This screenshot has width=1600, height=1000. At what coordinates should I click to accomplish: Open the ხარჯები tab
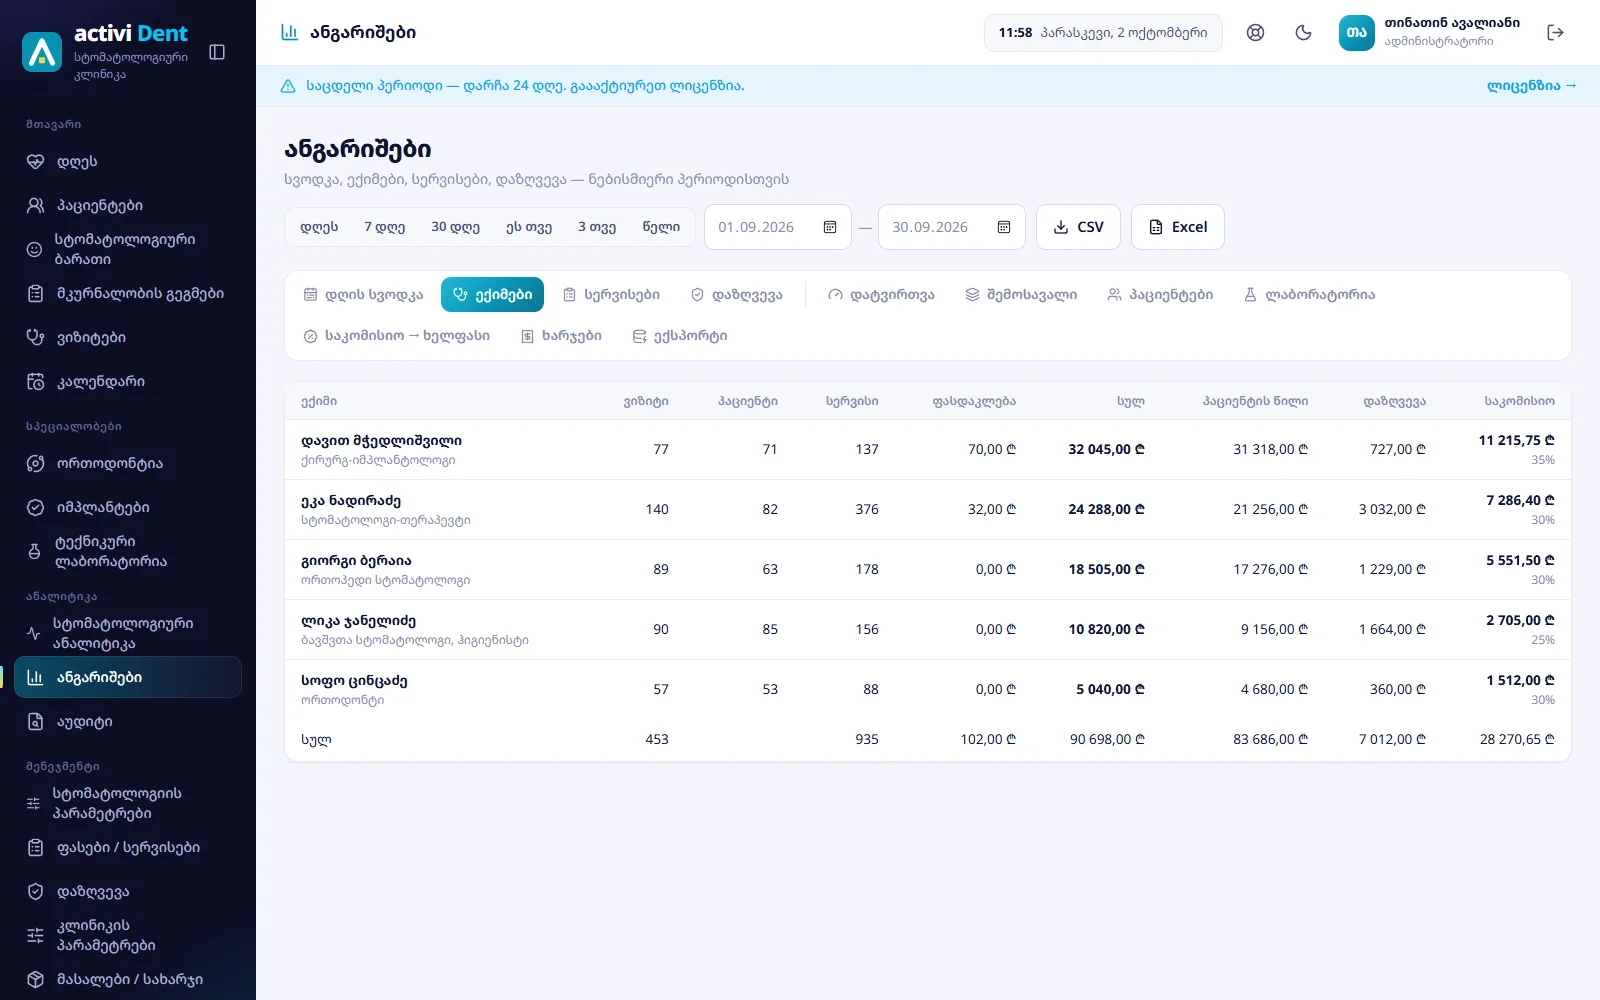point(561,336)
